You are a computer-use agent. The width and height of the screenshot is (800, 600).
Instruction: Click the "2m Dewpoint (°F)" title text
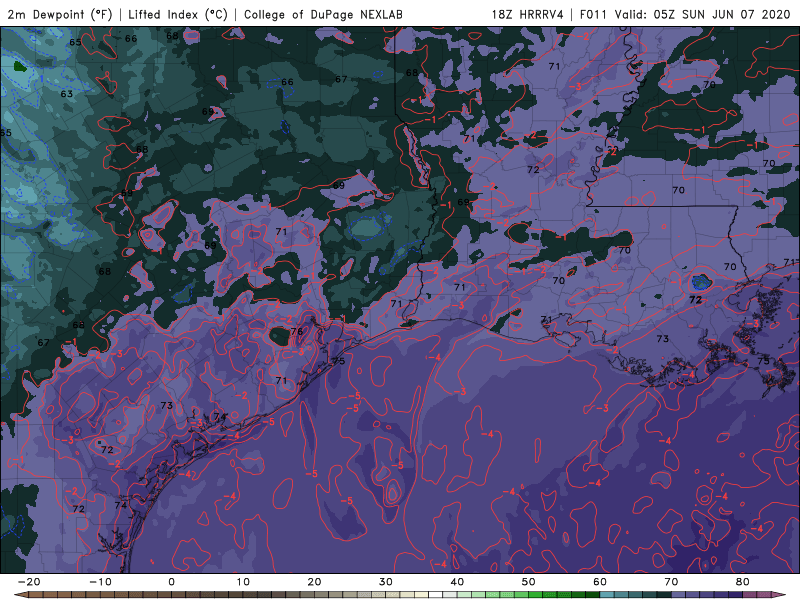click(x=60, y=14)
